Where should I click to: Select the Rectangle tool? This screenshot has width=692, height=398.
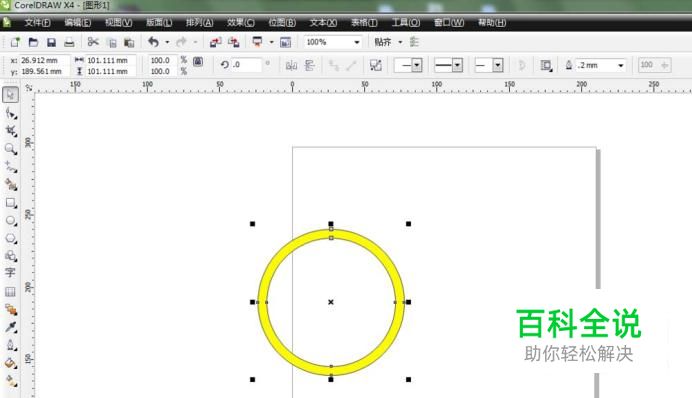tap(11, 203)
